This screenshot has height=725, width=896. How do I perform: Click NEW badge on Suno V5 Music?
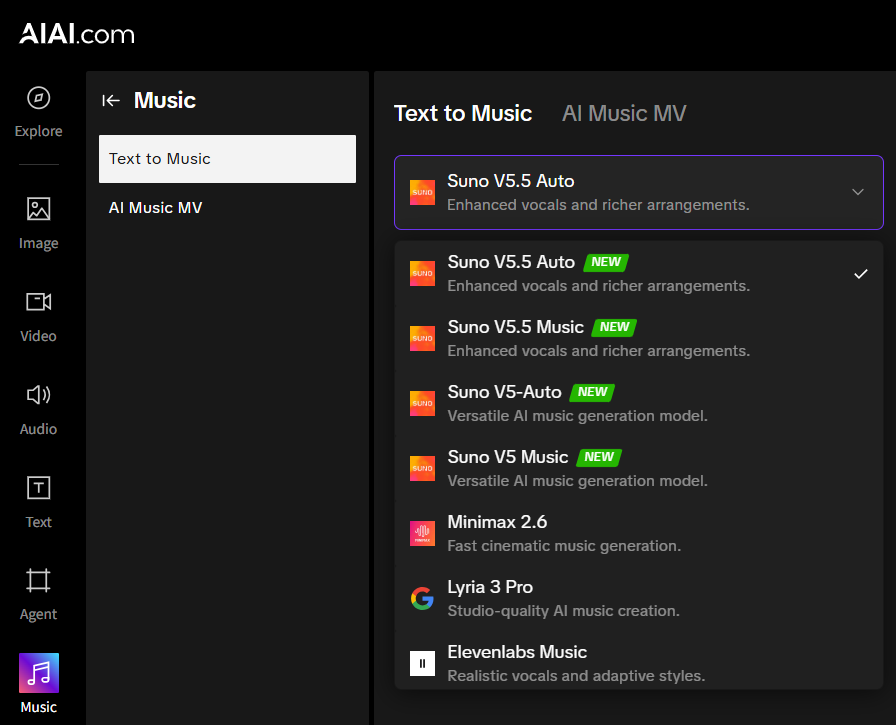(x=599, y=457)
